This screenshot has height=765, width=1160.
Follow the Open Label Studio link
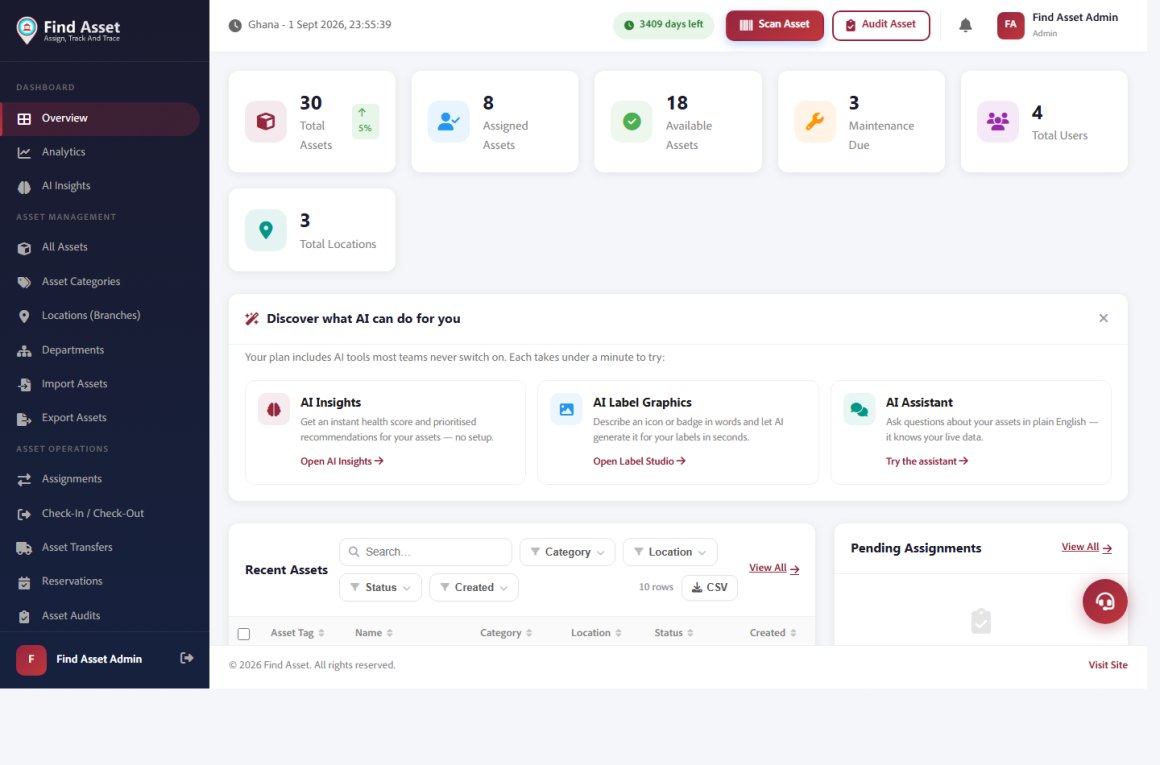[639, 462]
